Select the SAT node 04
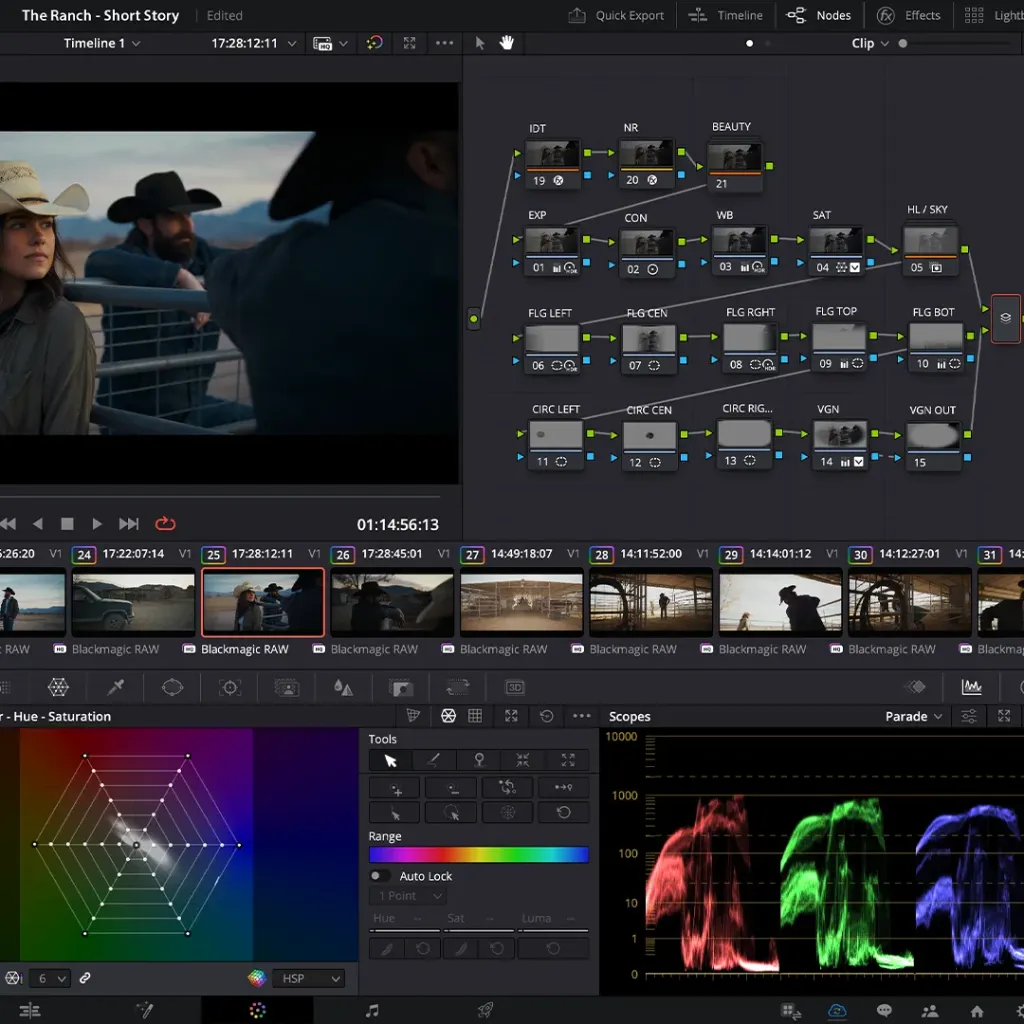This screenshot has height=1024, width=1024. pos(836,251)
